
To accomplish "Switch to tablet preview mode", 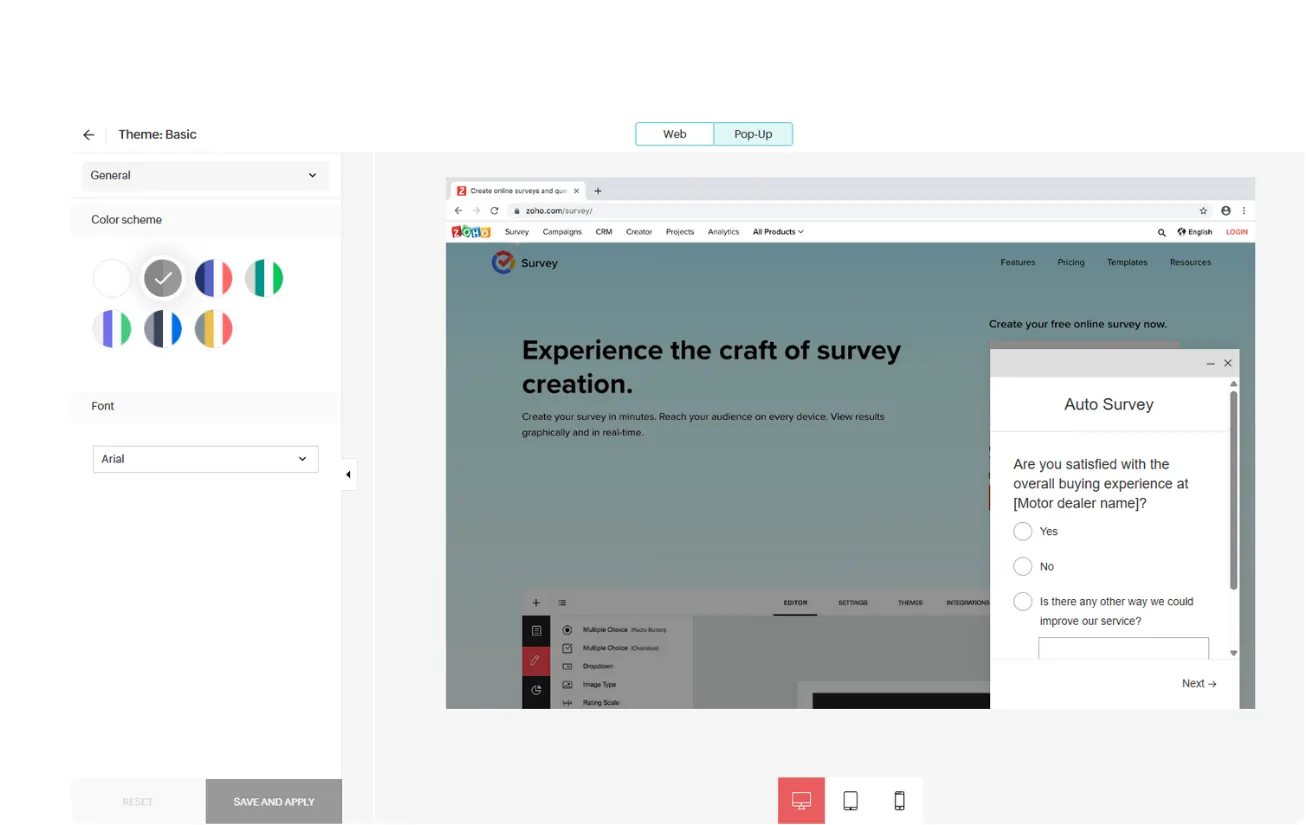I will point(850,801).
